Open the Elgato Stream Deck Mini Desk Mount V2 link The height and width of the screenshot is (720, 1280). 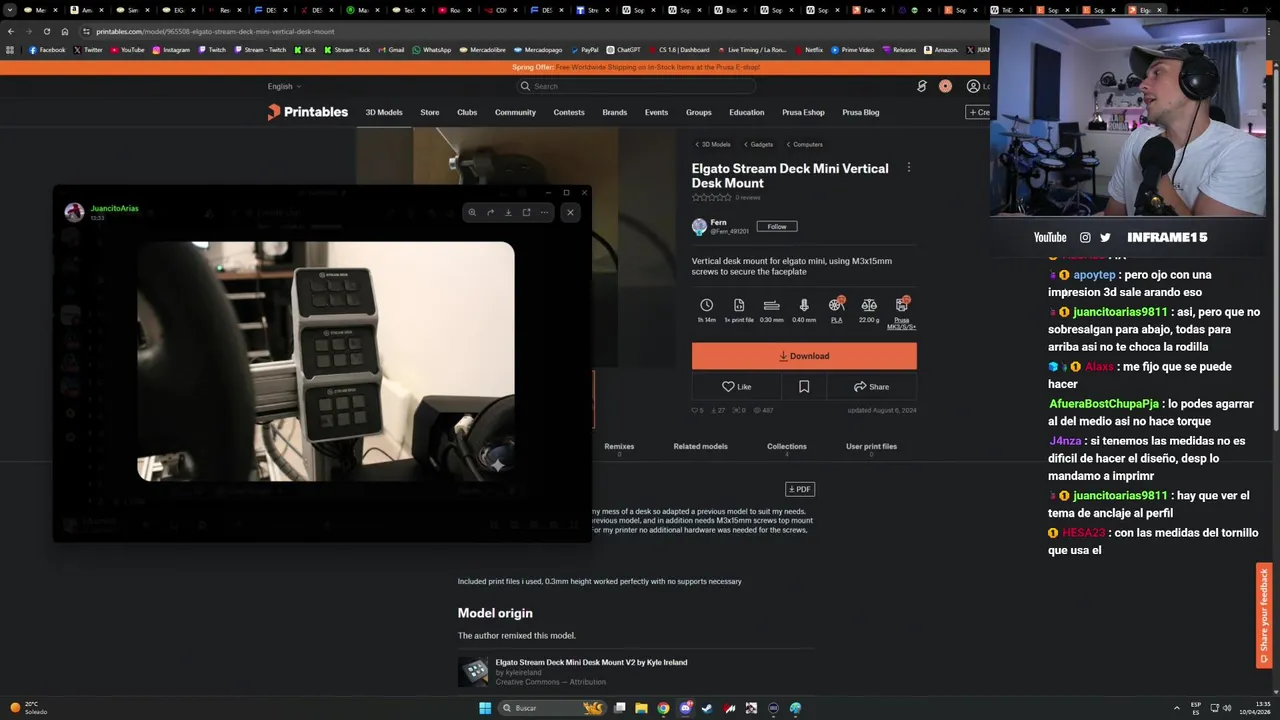click(591, 662)
